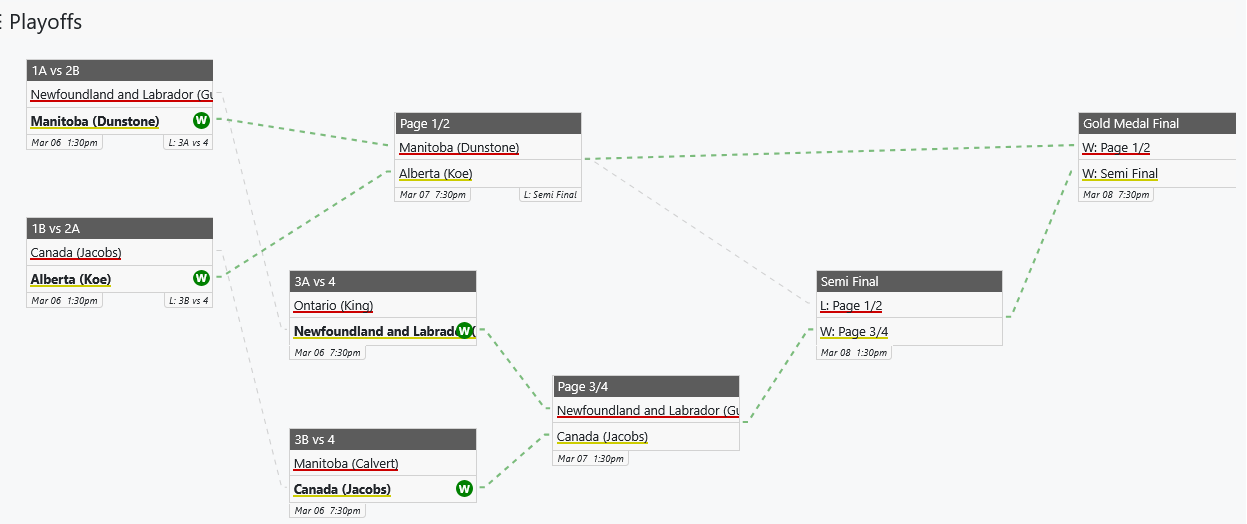Click the W badge in 3B vs 4 game

464,489
